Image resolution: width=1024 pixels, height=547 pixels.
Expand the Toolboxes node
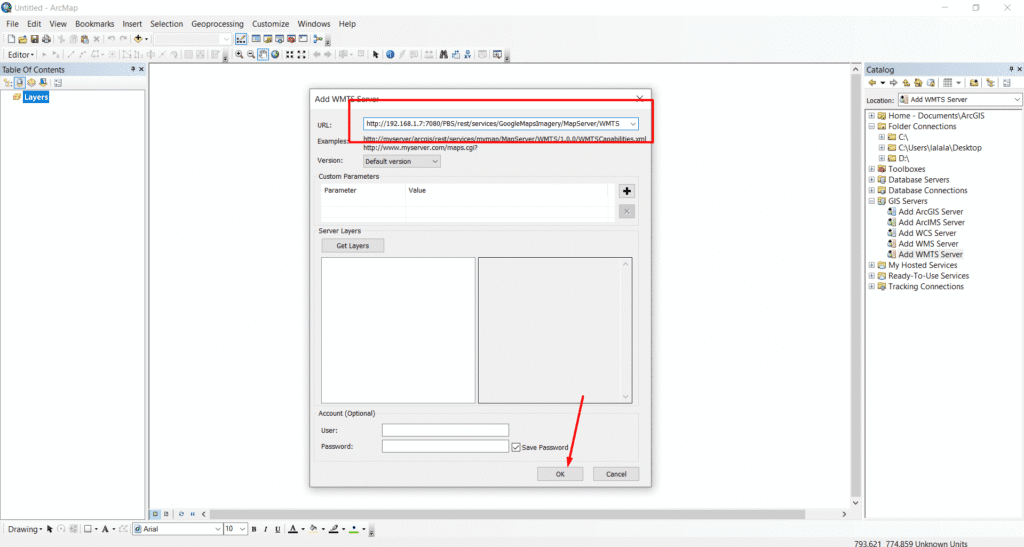coord(871,169)
